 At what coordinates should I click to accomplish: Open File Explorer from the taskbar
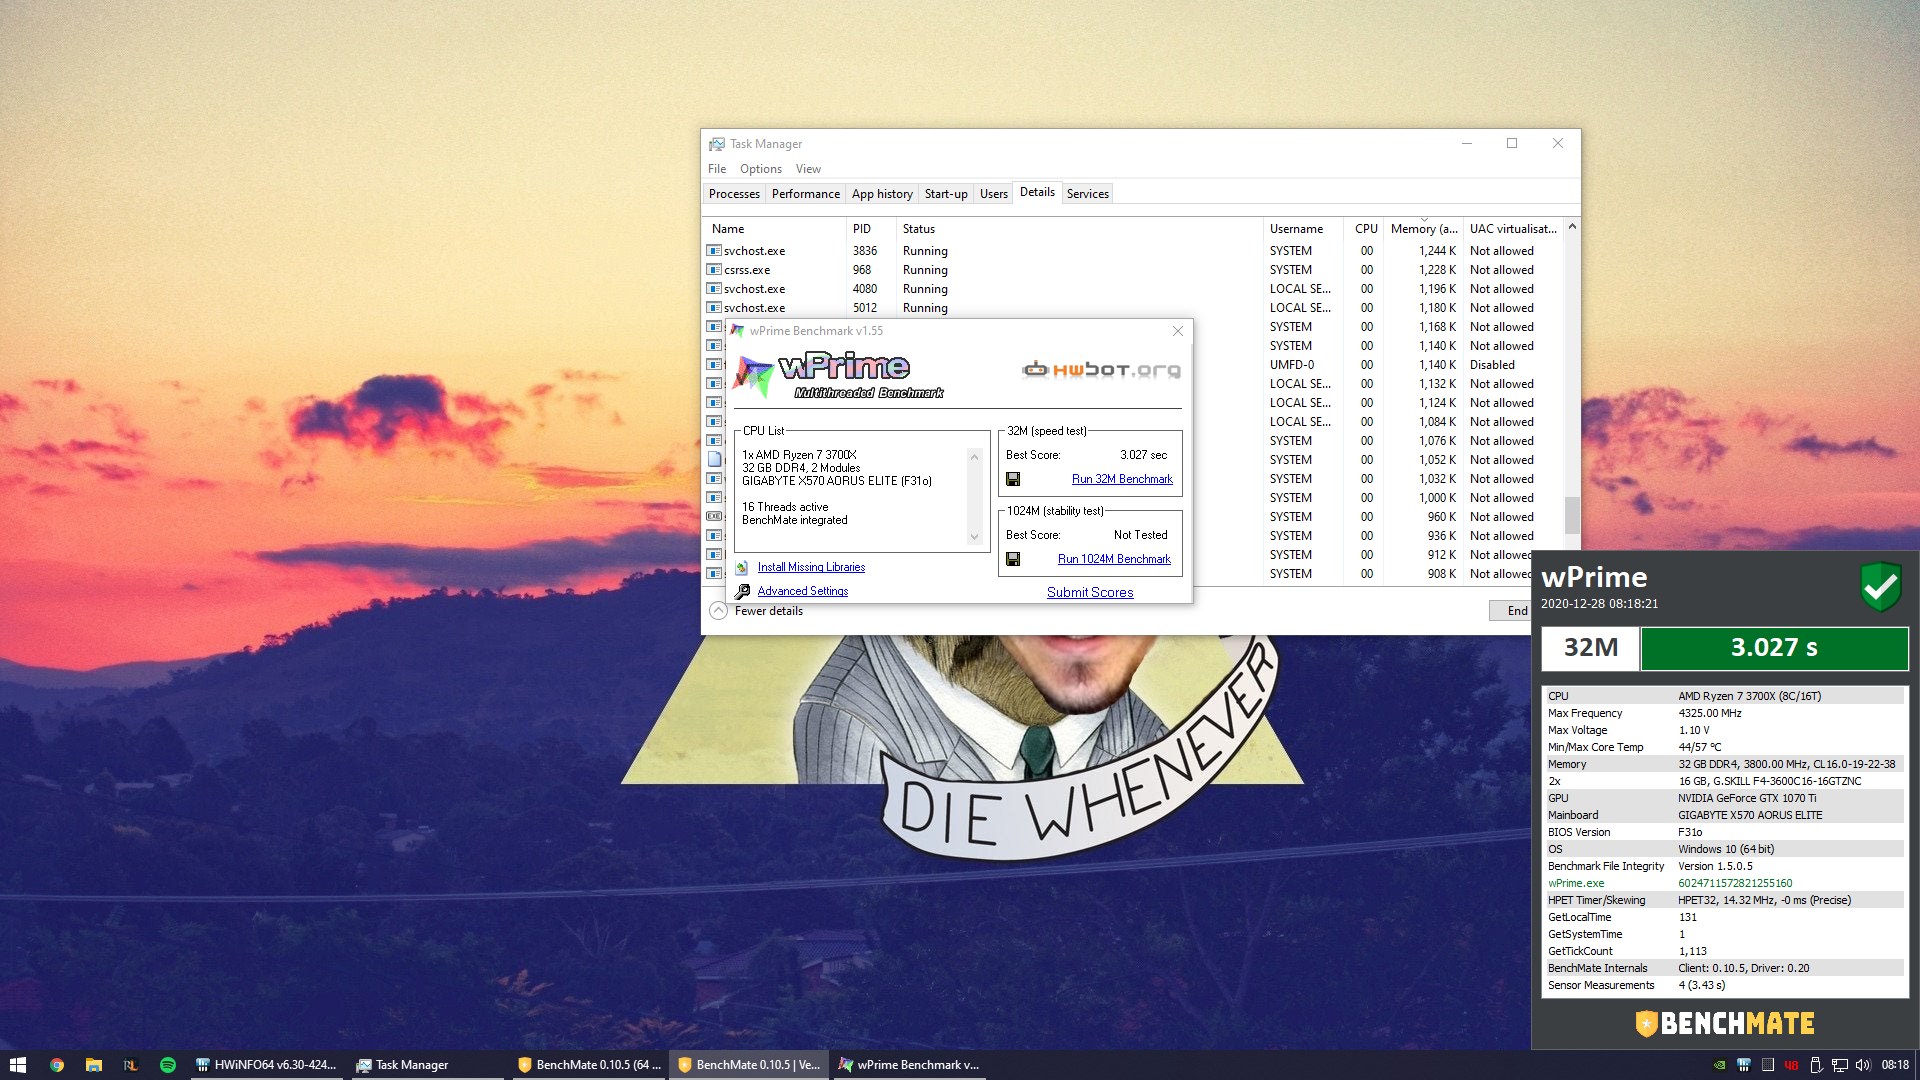94,1065
